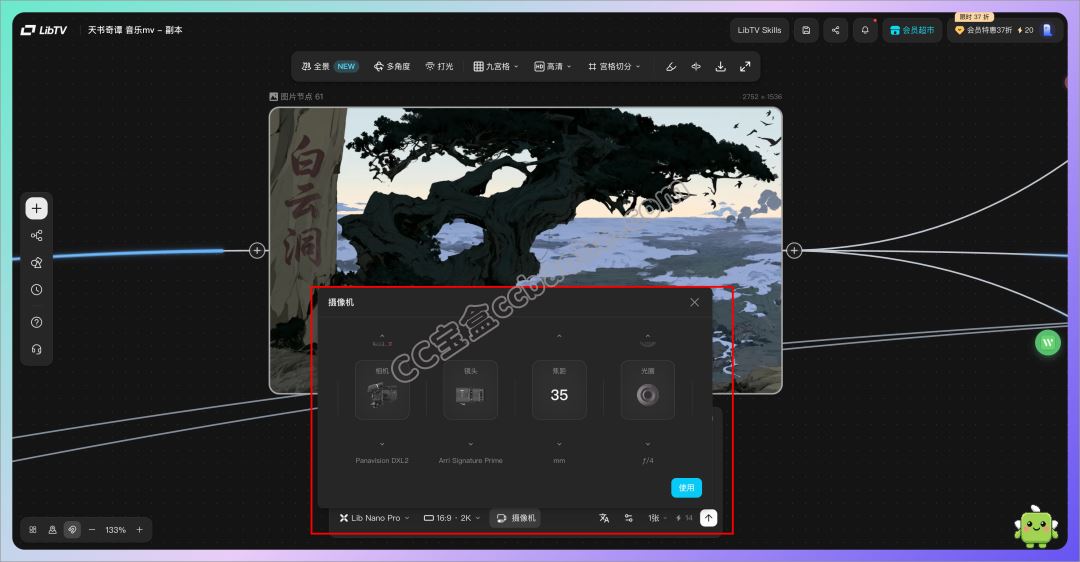Expand 九宫格 grid dropdown
The width and height of the screenshot is (1080, 562).
[x=496, y=67]
